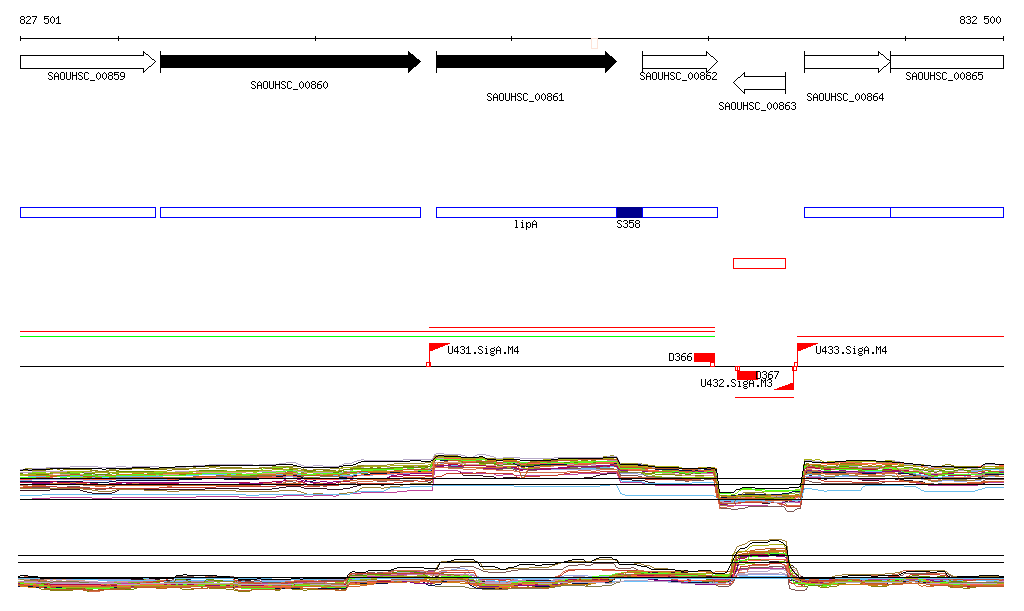
Task: Click the SAOUHSC_00863 label text
Action: [758, 106]
